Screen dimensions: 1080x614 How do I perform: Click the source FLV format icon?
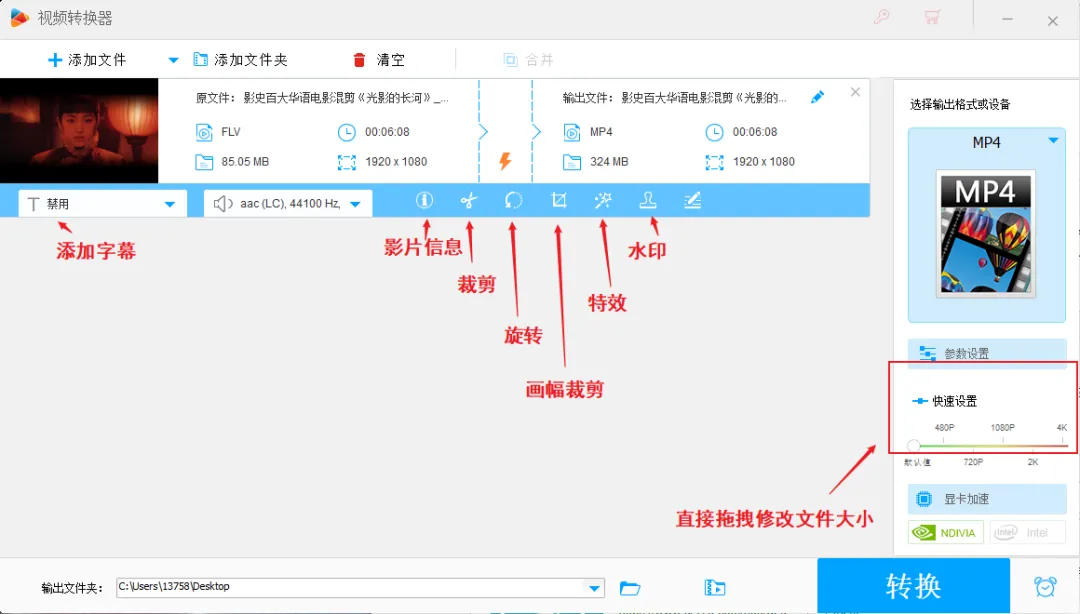pos(204,132)
